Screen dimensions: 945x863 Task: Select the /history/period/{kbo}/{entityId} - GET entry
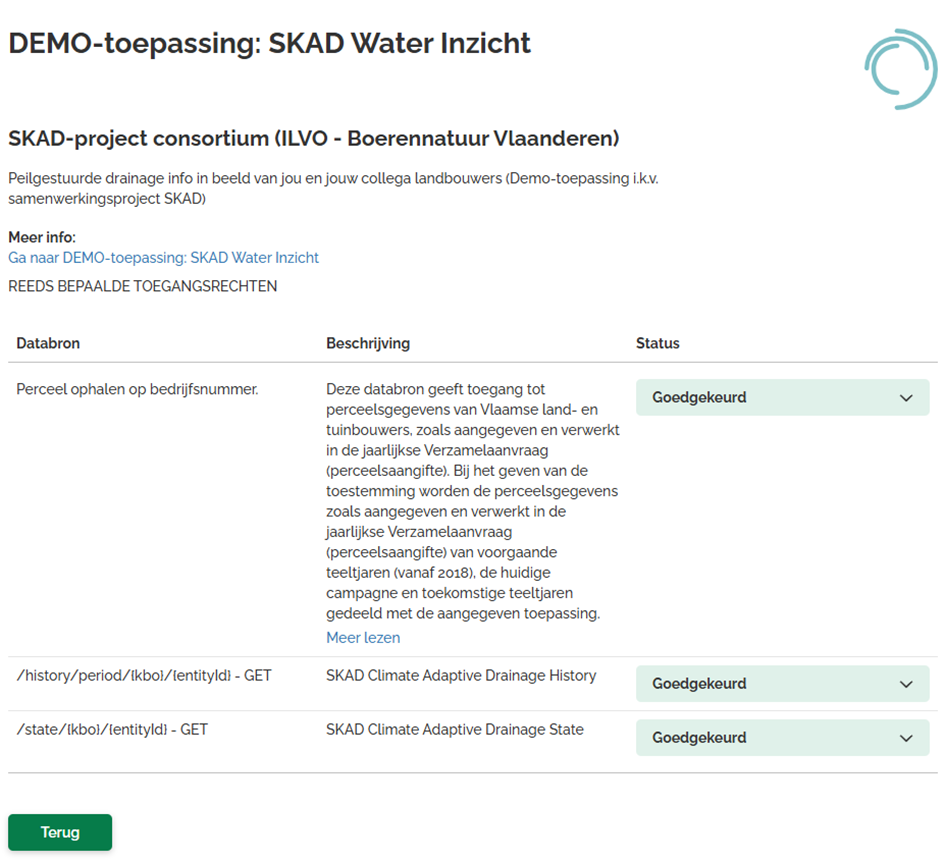point(144,676)
